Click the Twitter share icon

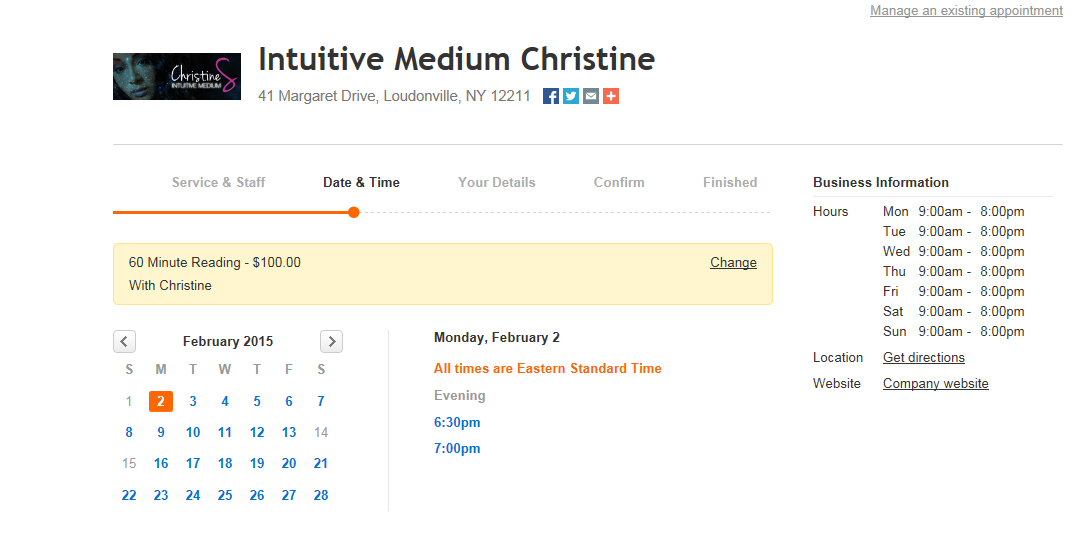(x=571, y=96)
